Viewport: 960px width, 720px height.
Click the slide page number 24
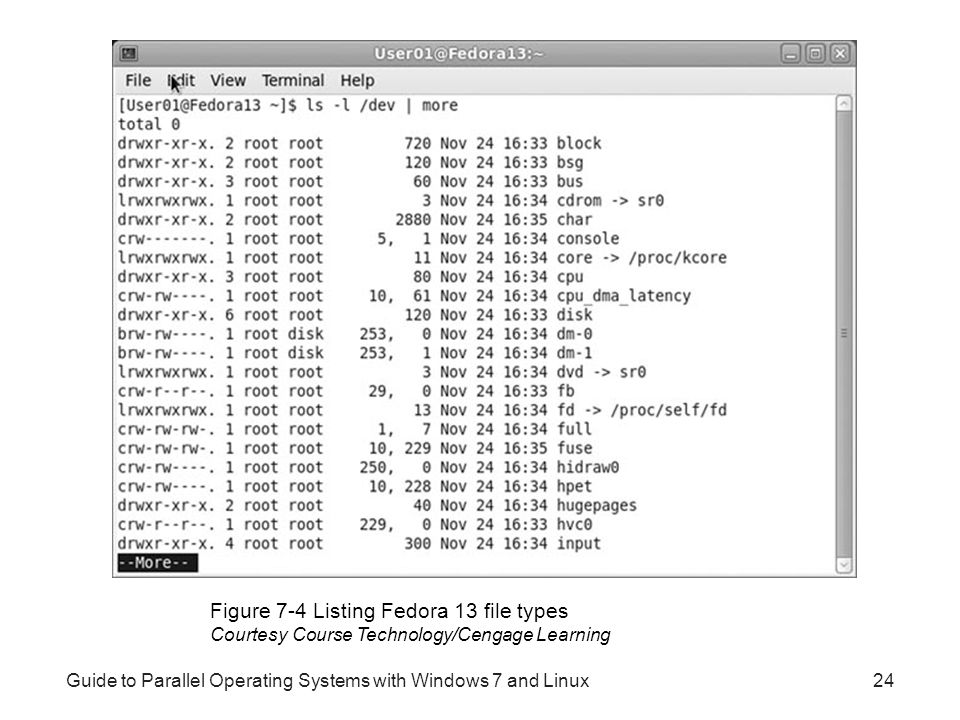tap(883, 680)
